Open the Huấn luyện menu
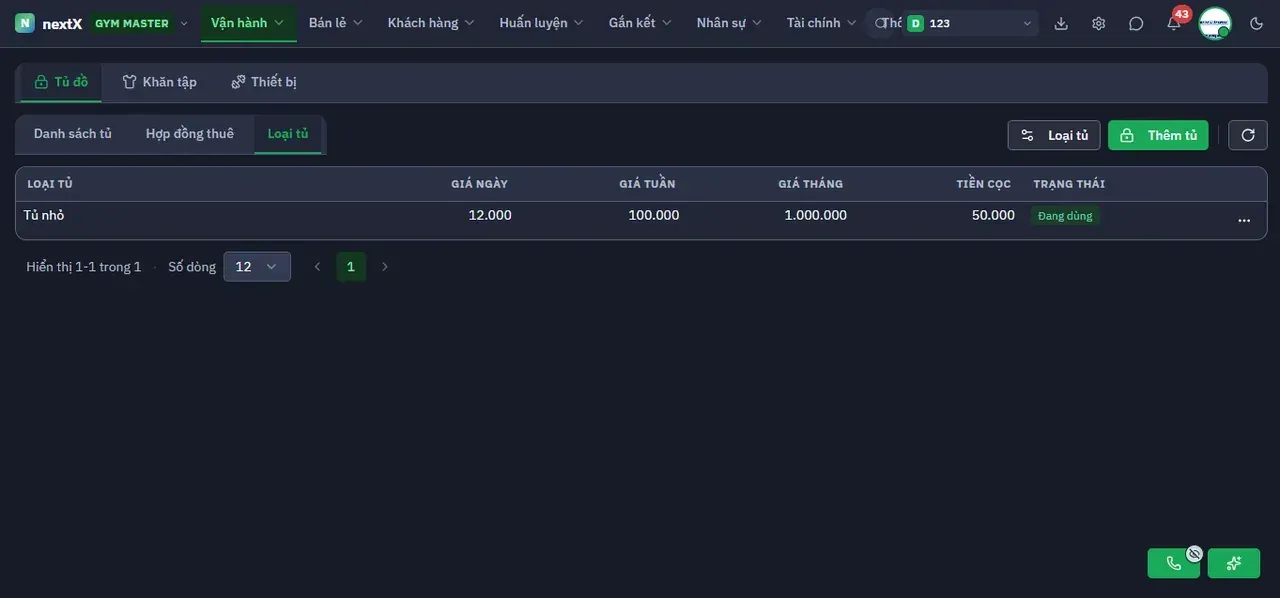1280x598 pixels. pos(542,23)
